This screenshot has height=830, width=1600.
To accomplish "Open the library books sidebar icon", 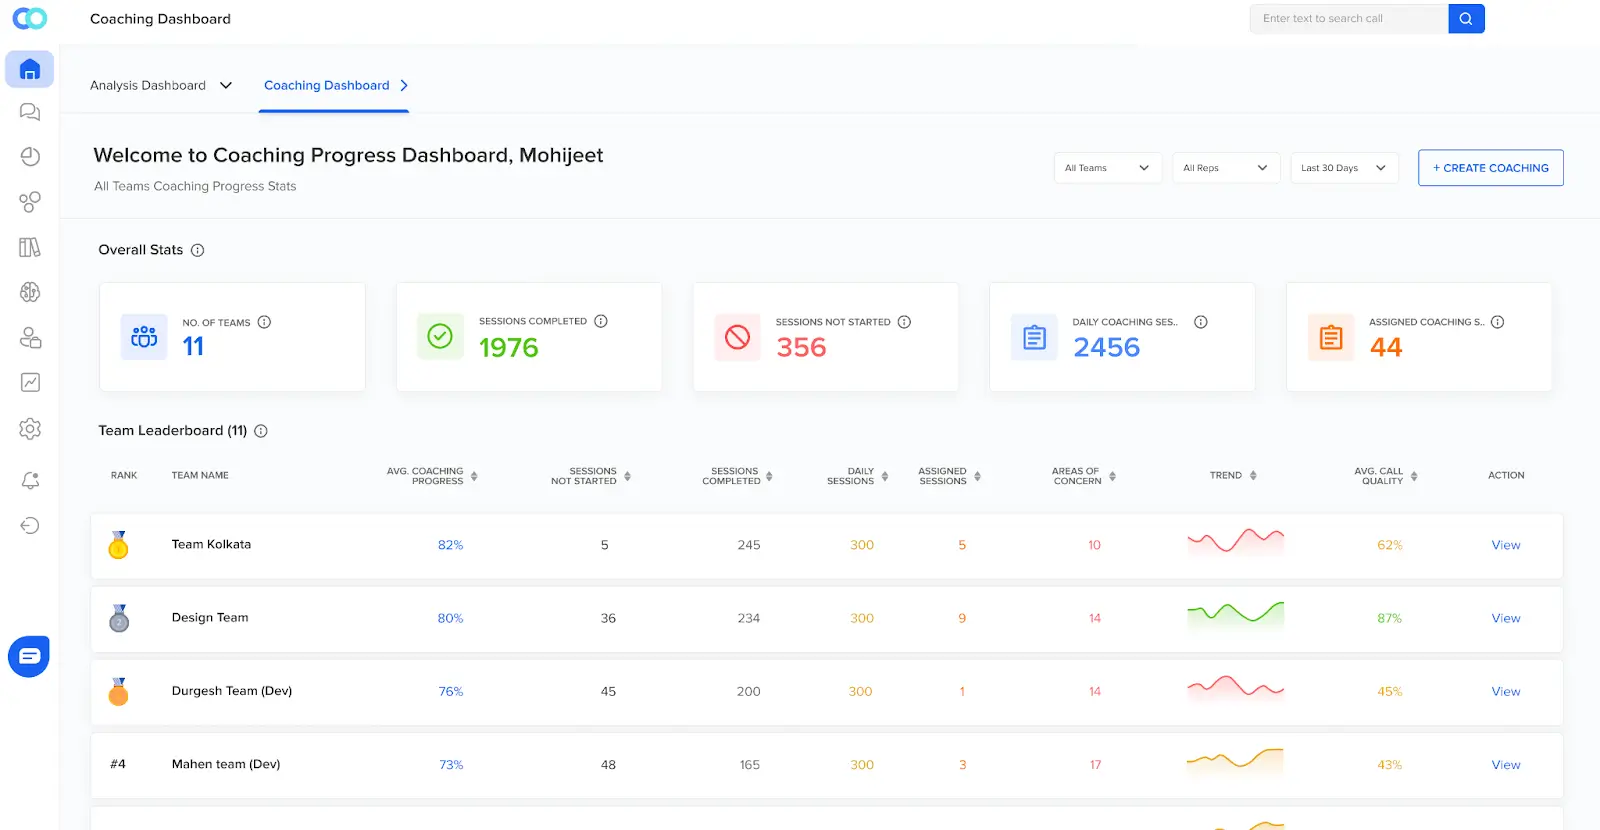I will click(x=30, y=247).
